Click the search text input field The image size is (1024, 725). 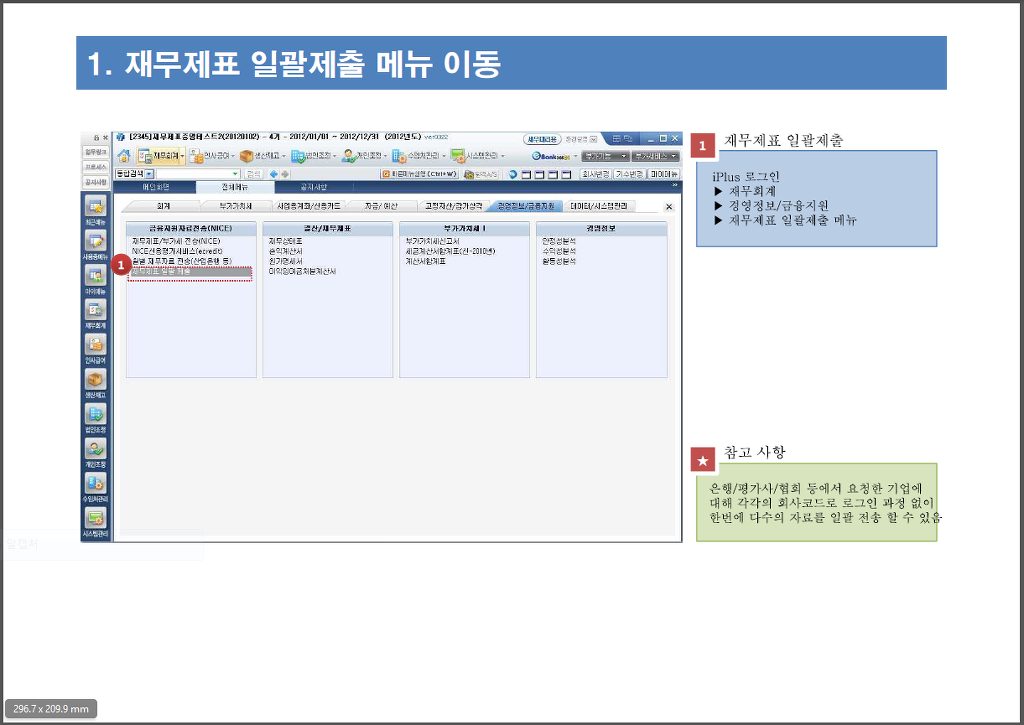coord(198,174)
